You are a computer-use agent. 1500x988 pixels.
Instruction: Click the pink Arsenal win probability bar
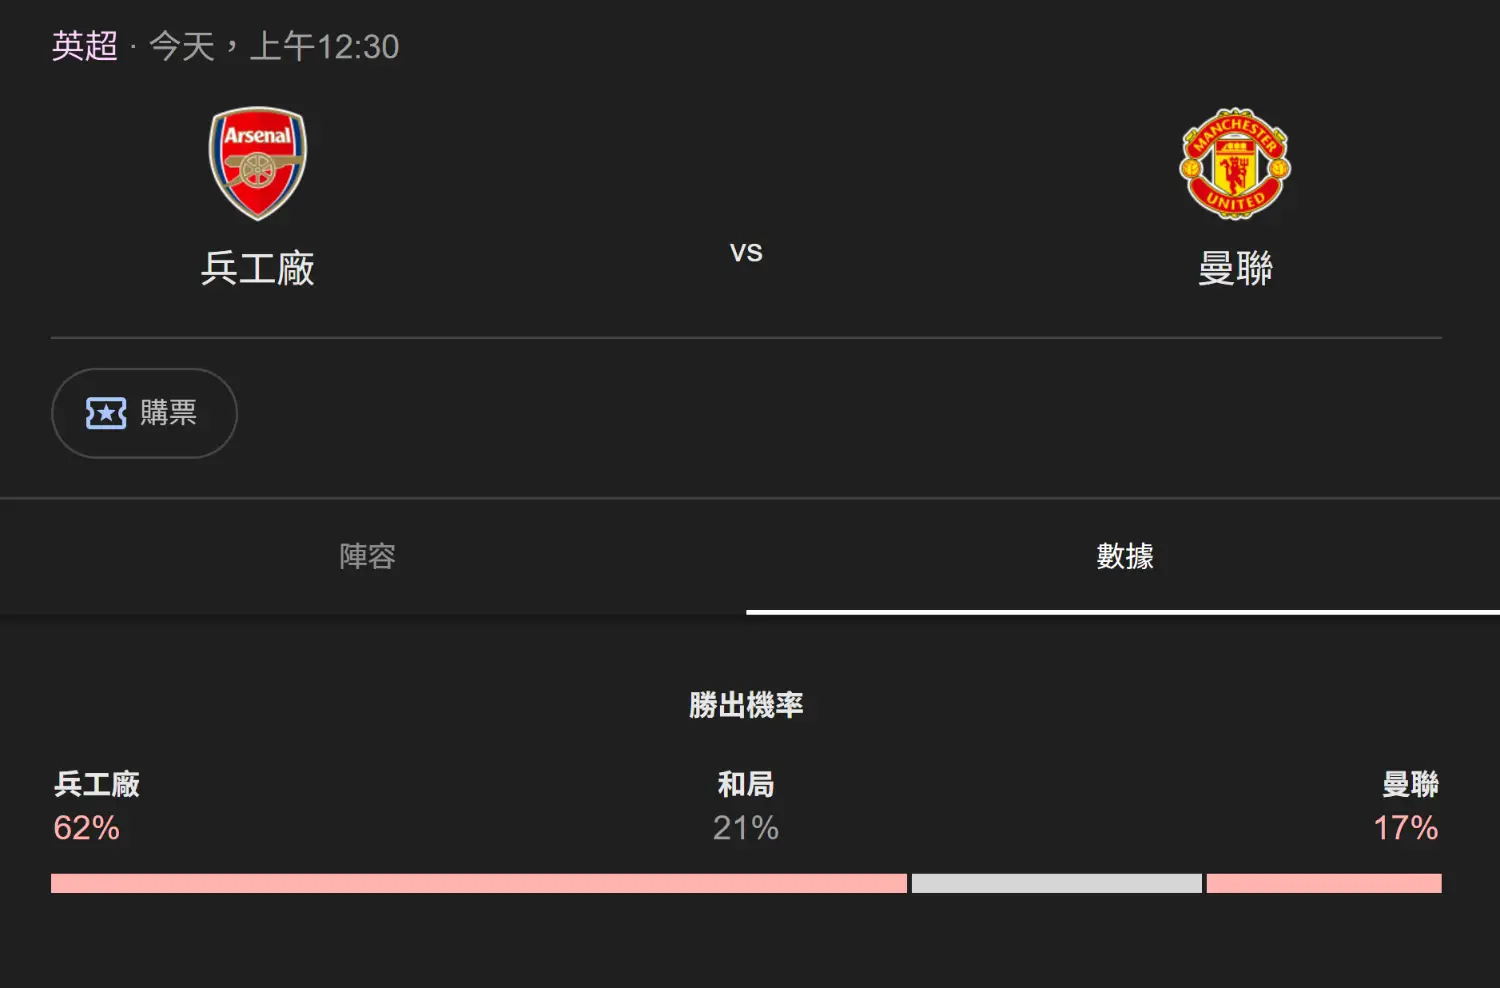pos(478,883)
